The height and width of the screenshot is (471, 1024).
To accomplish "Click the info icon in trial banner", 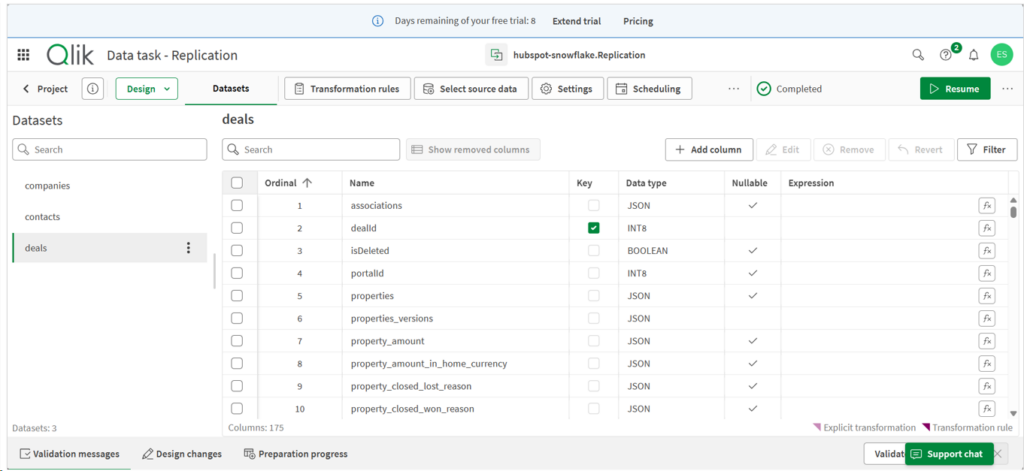I will click(377, 21).
